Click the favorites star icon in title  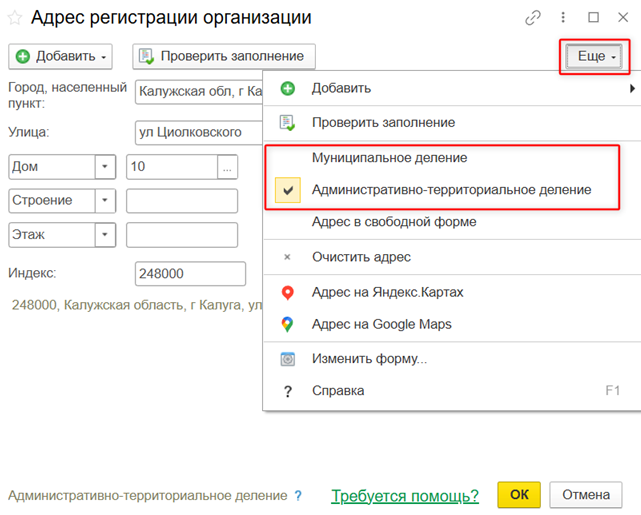(x=15, y=18)
